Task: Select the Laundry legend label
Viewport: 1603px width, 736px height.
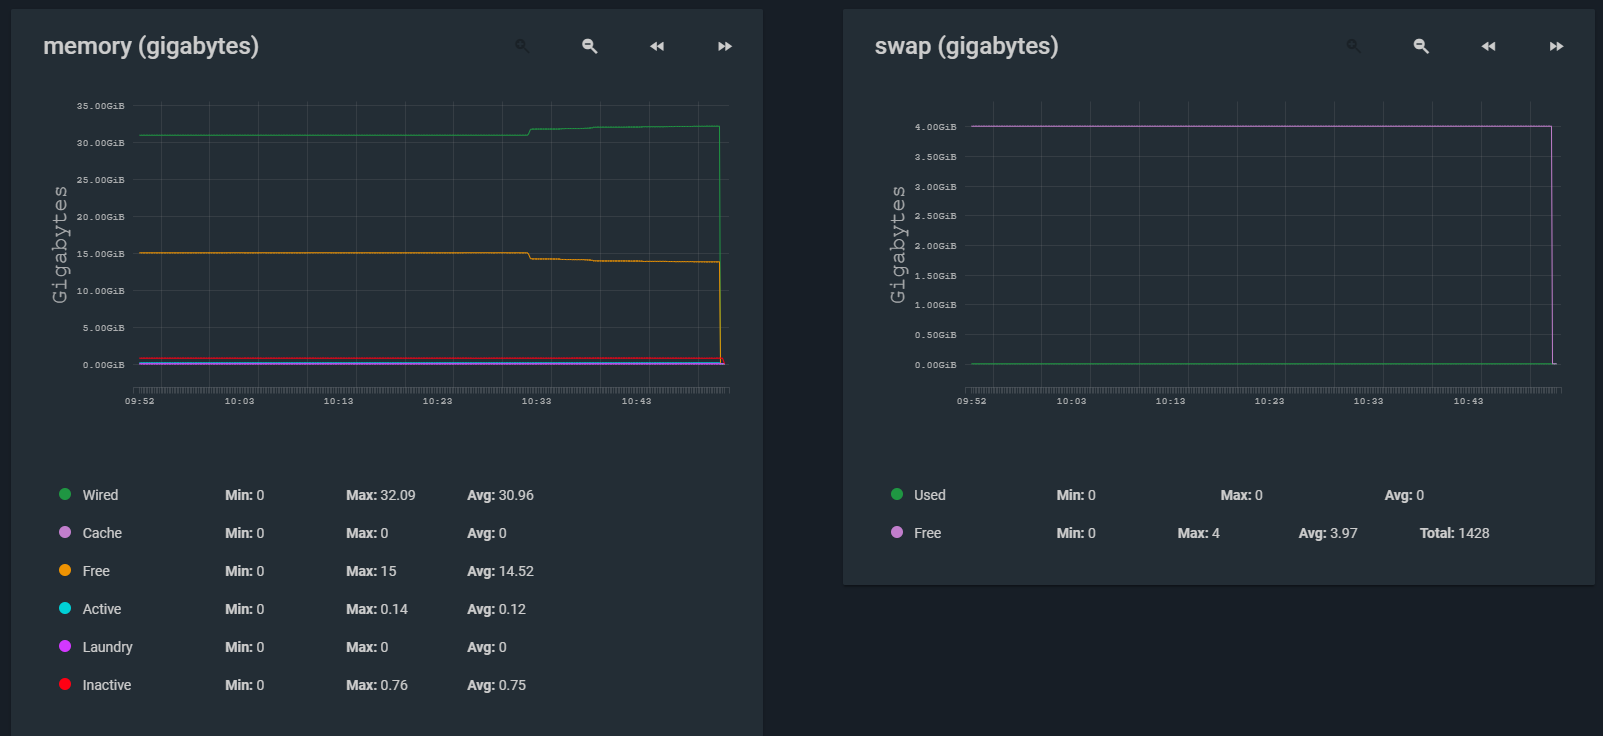Action: [107, 647]
